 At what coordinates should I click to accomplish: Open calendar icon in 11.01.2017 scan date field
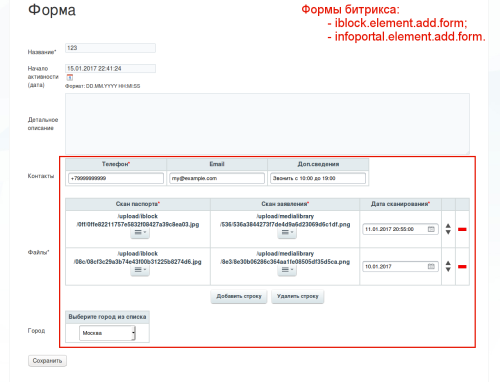point(431,229)
